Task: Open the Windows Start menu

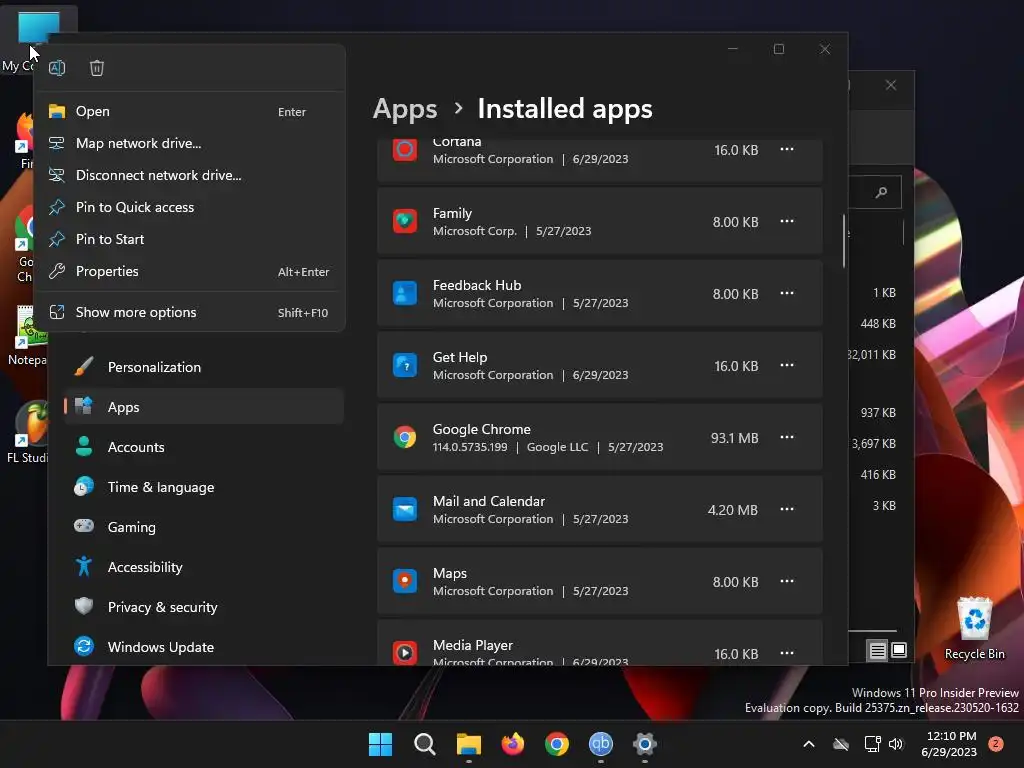Action: pos(380,744)
